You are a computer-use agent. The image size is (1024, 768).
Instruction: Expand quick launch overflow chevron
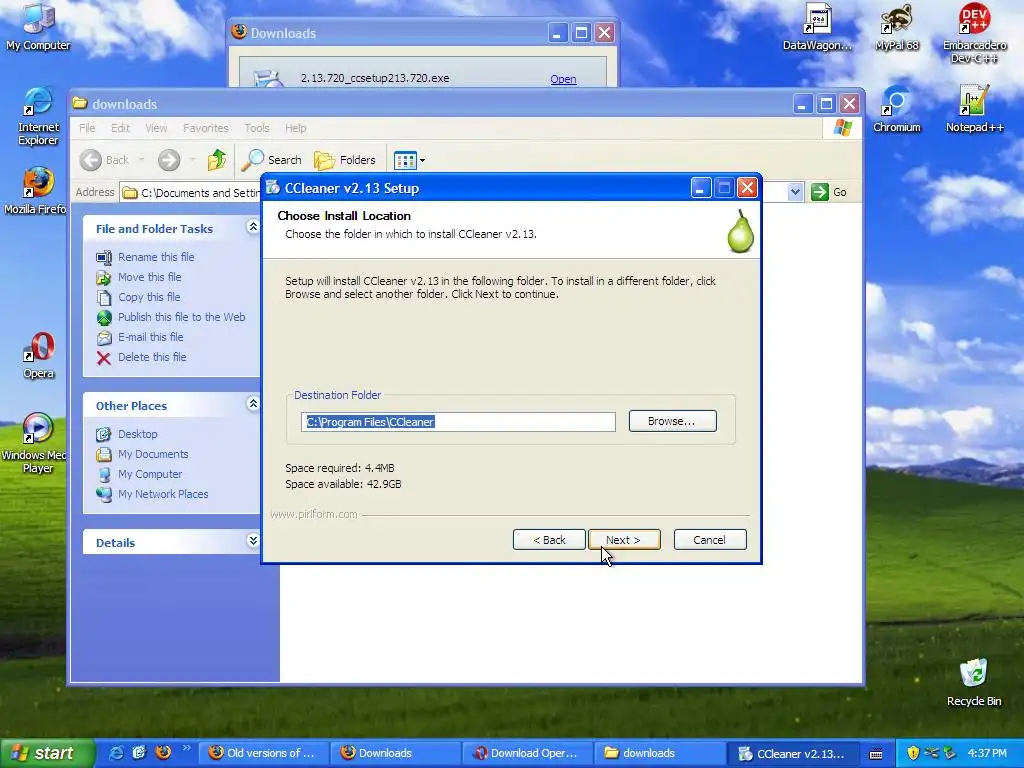[186, 748]
